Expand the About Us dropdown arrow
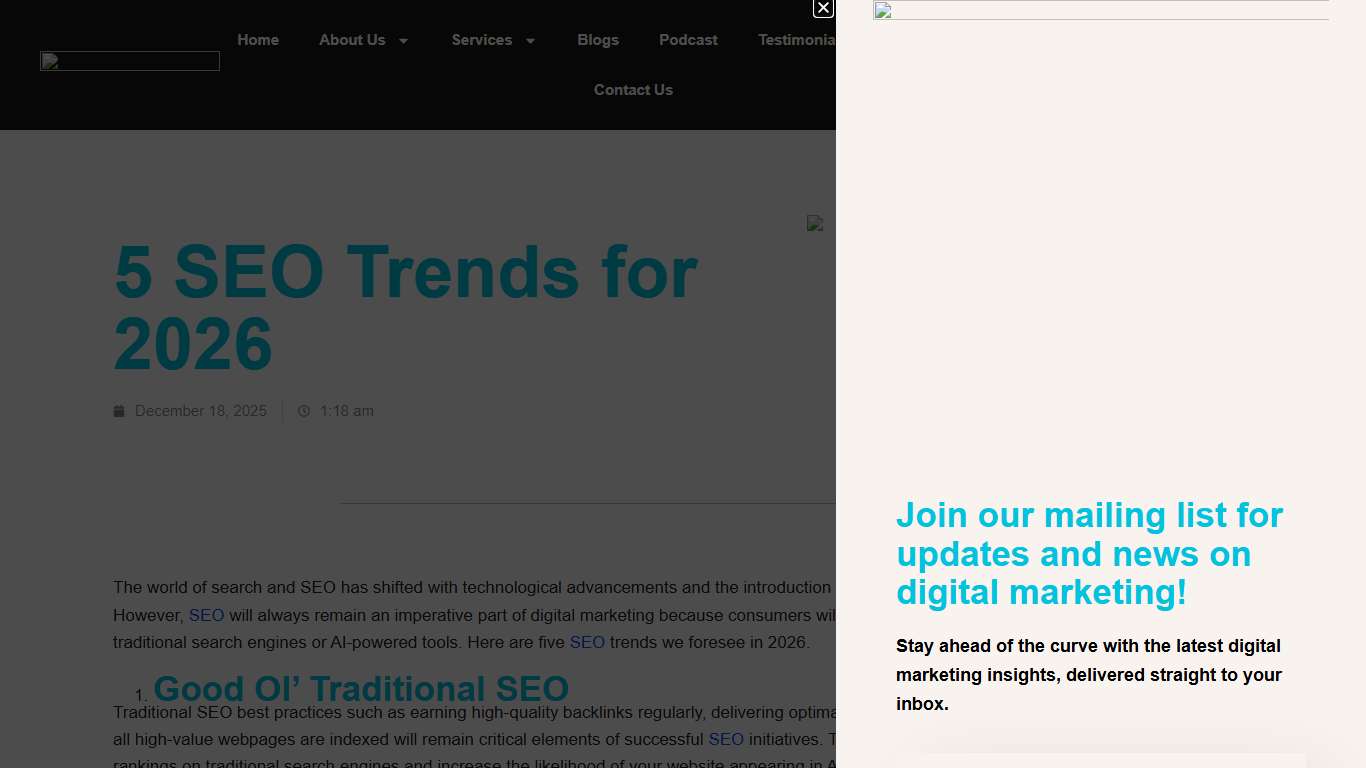This screenshot has height=768, width=1366. pos(403,41)
